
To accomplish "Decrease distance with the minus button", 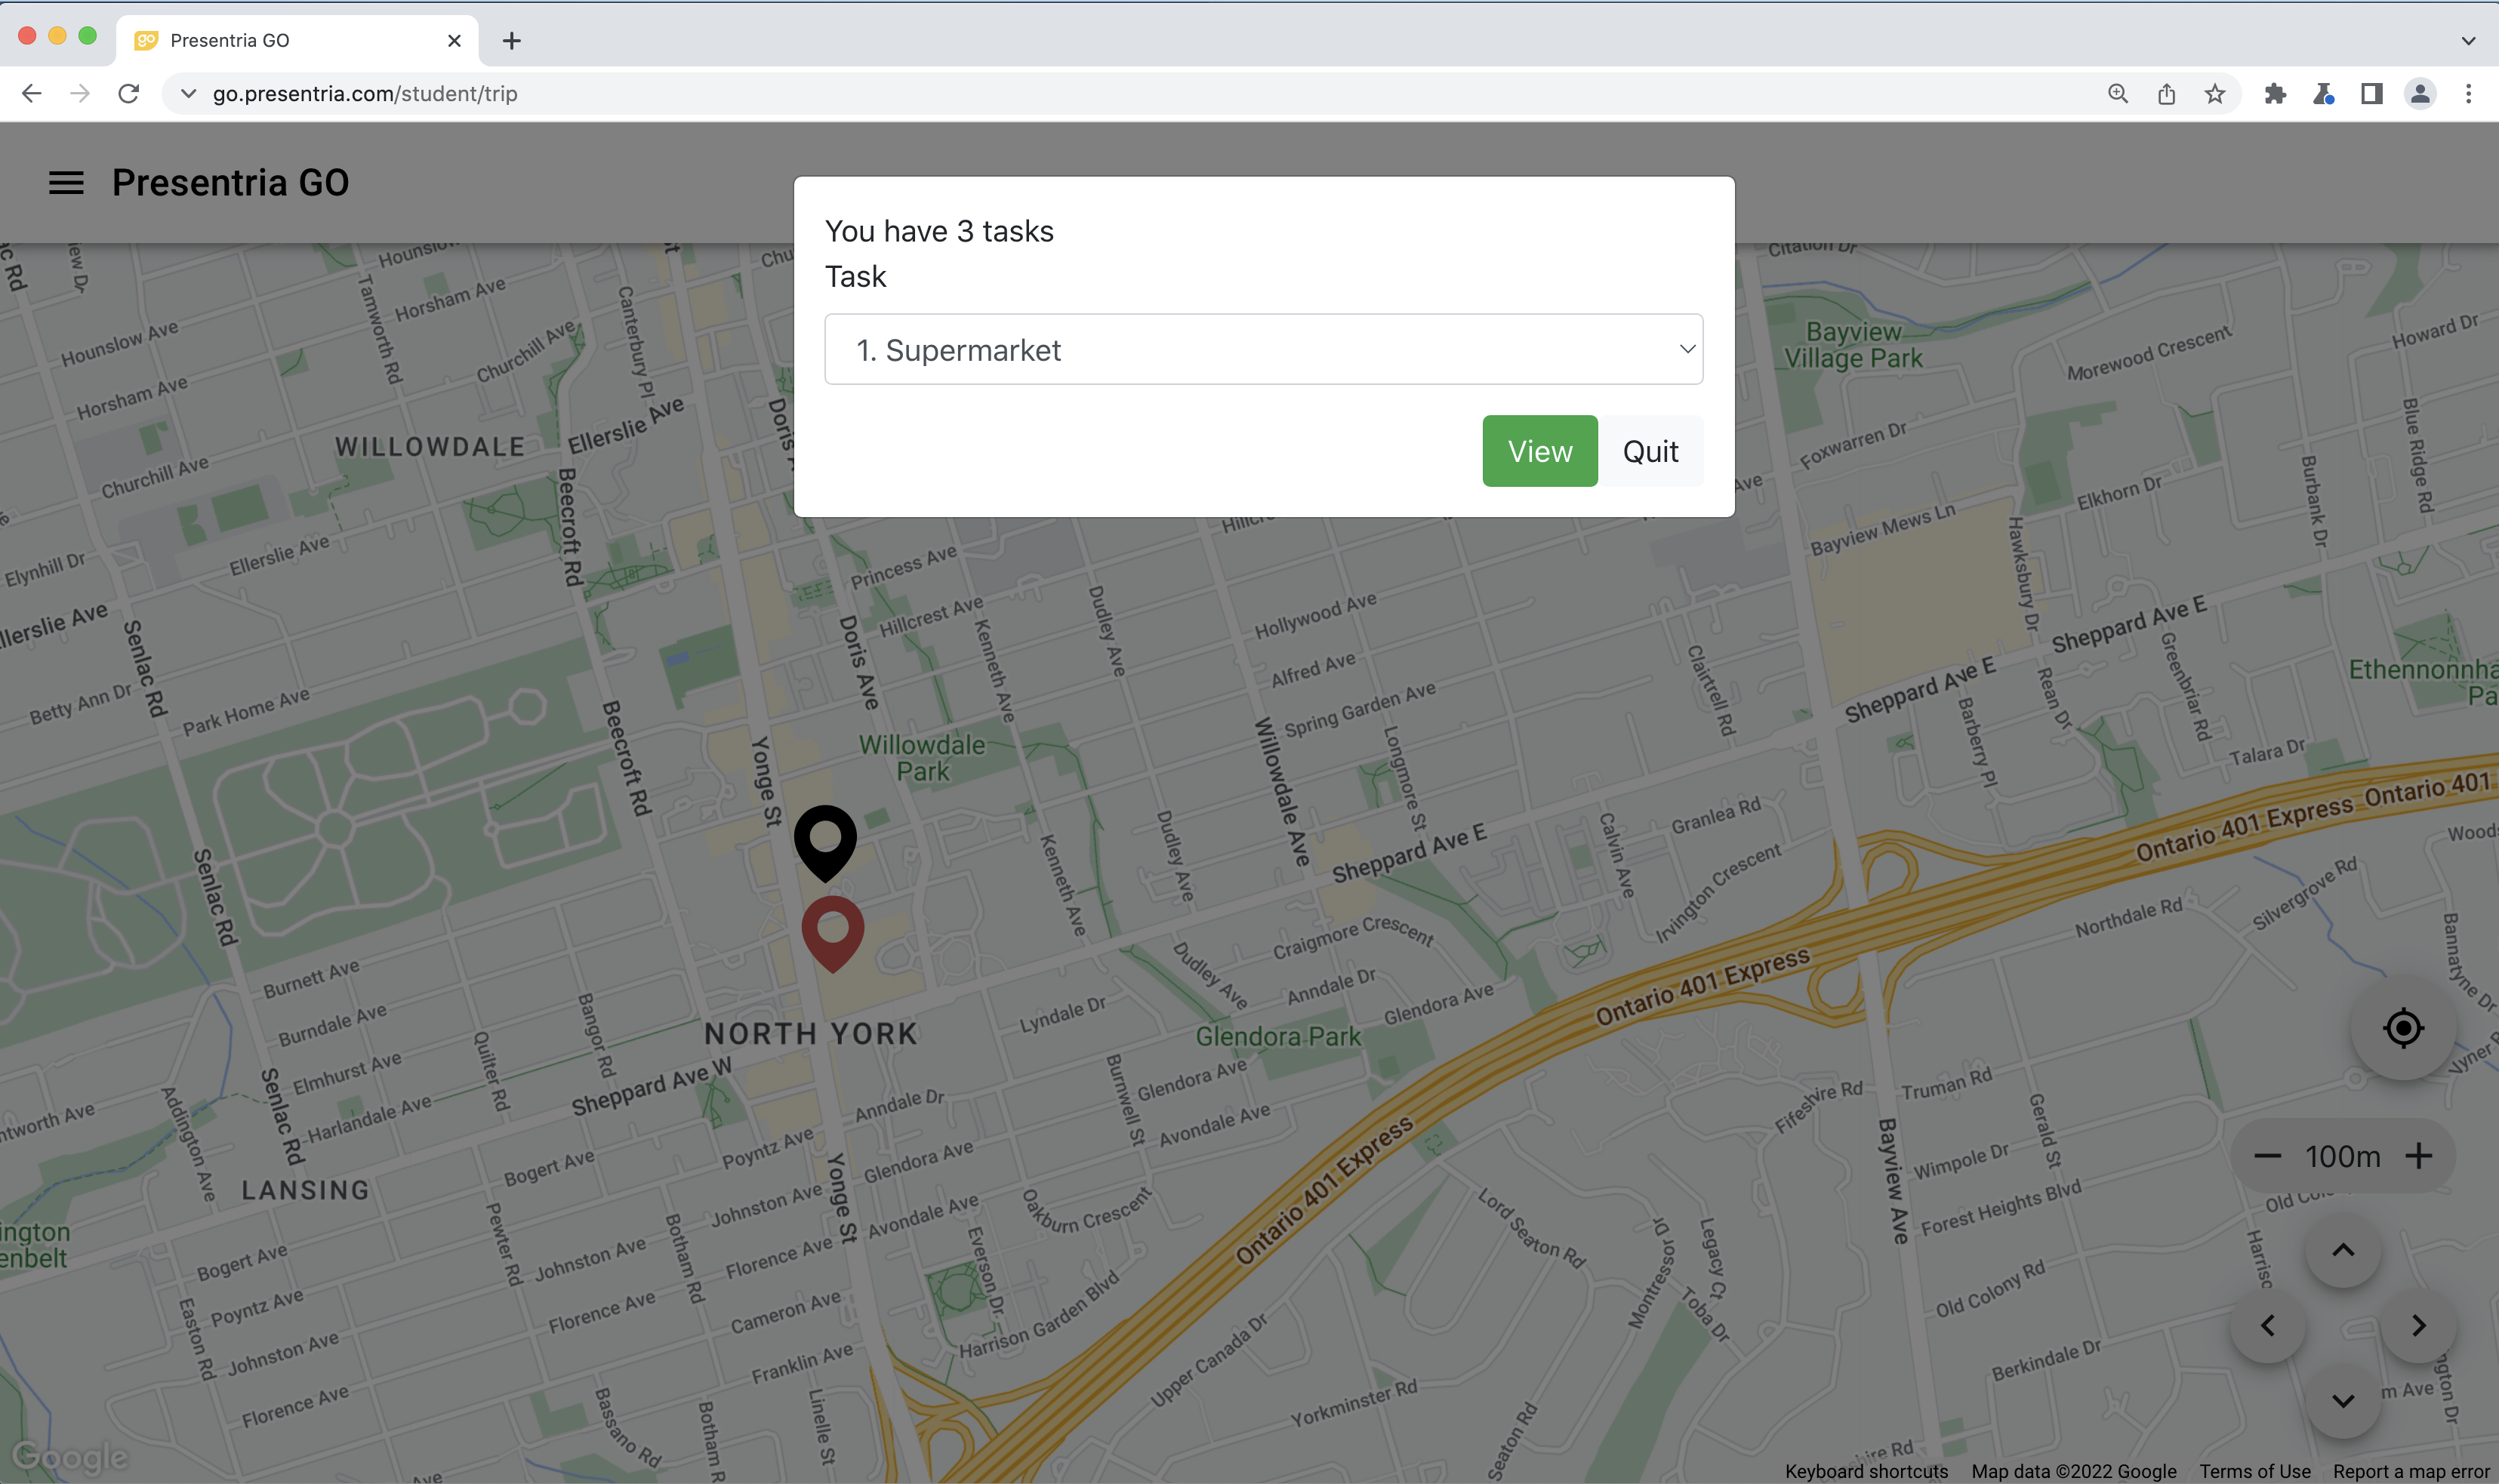I will click(x=2267, y=1156).
